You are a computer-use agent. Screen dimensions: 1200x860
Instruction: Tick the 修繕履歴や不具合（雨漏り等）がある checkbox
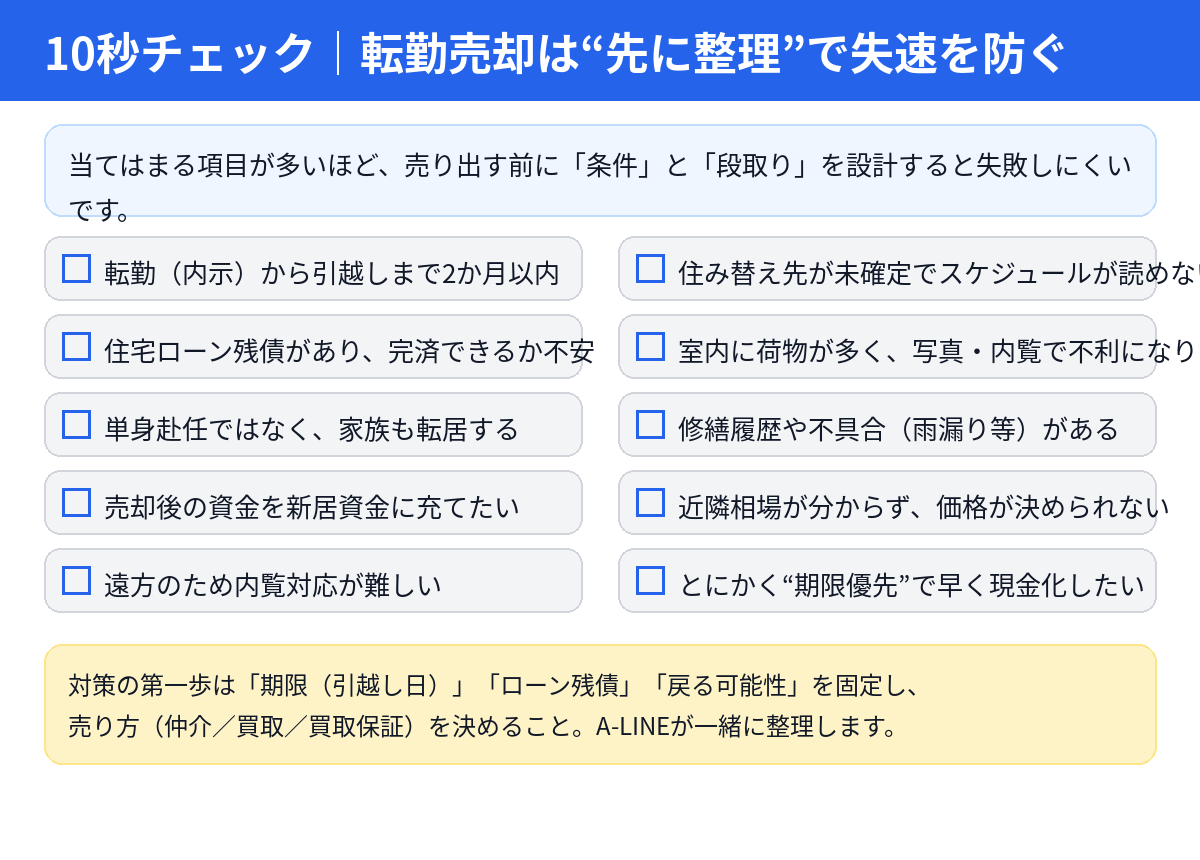pos(651,425)
